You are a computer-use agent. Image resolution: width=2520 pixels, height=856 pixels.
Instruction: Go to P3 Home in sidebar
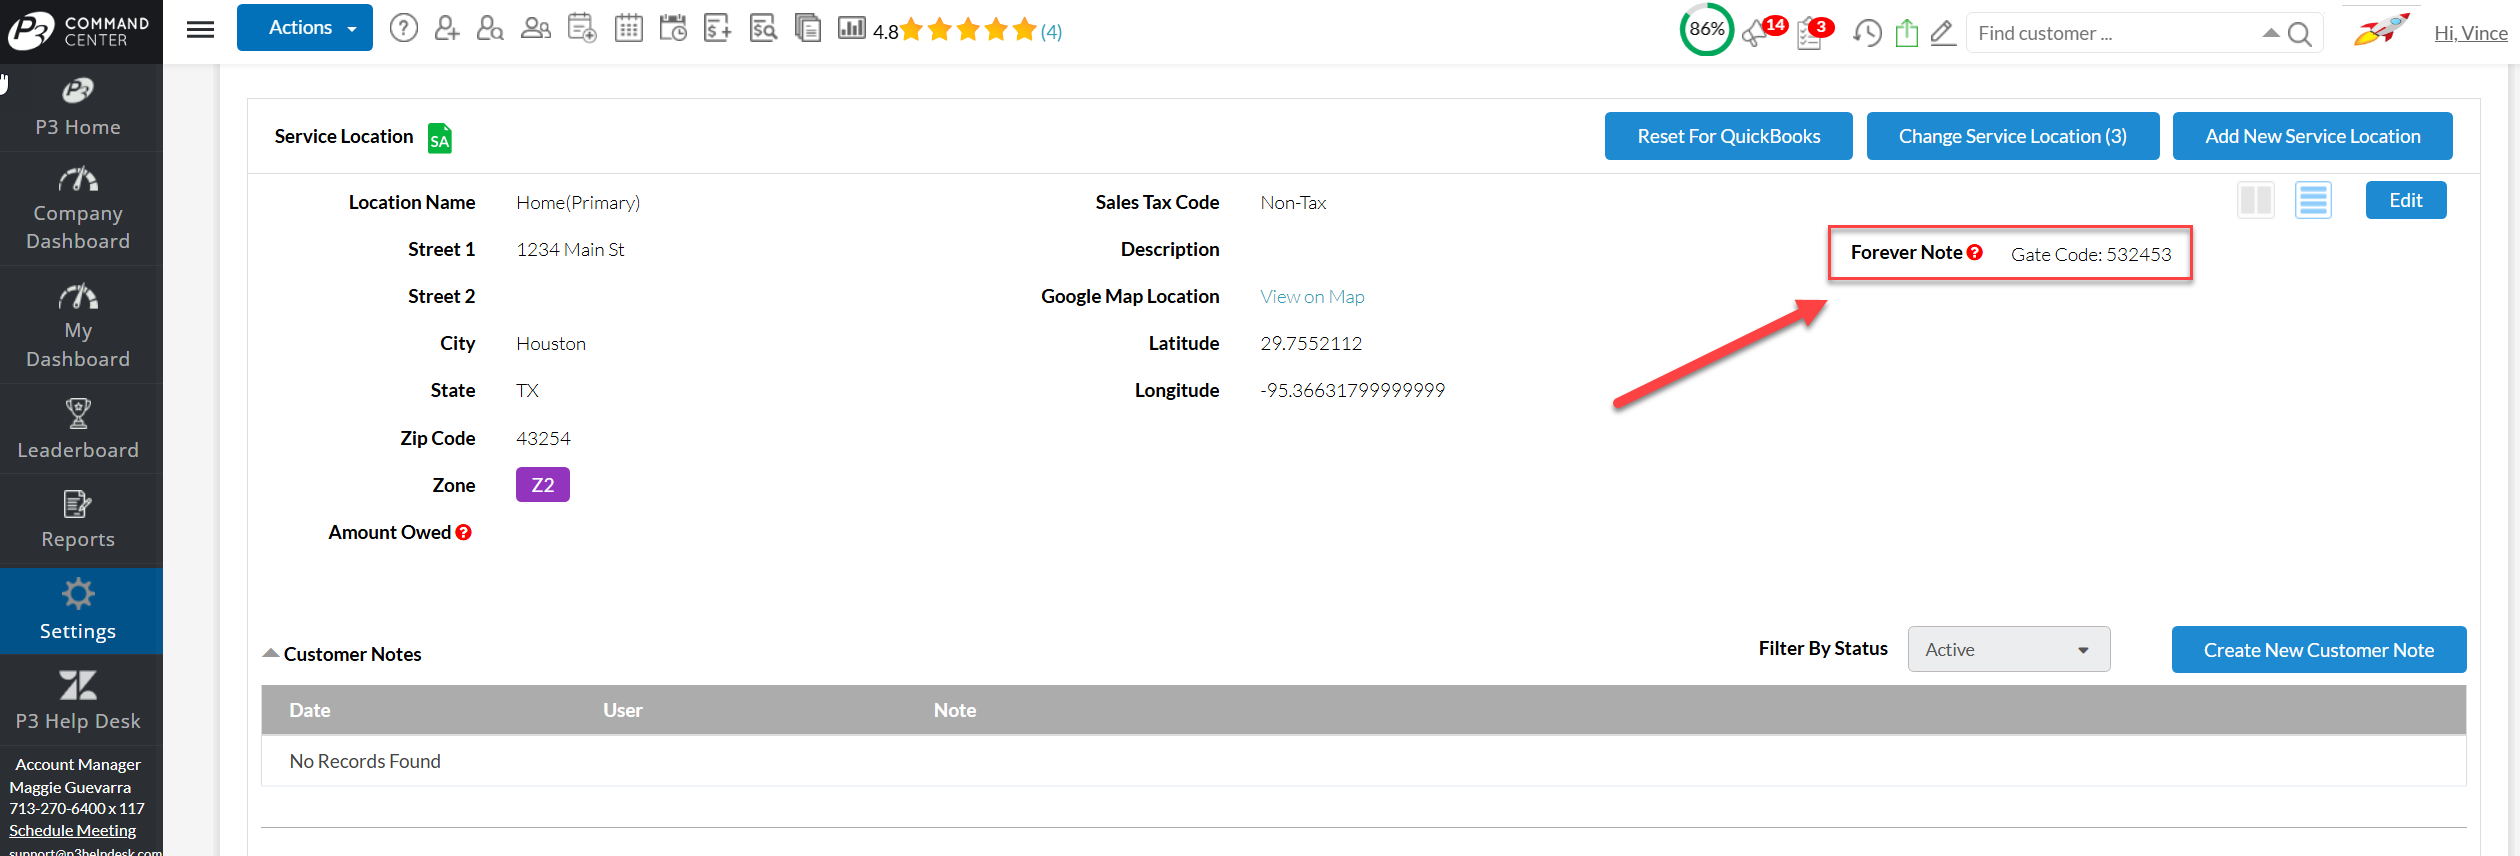point(78,107)
